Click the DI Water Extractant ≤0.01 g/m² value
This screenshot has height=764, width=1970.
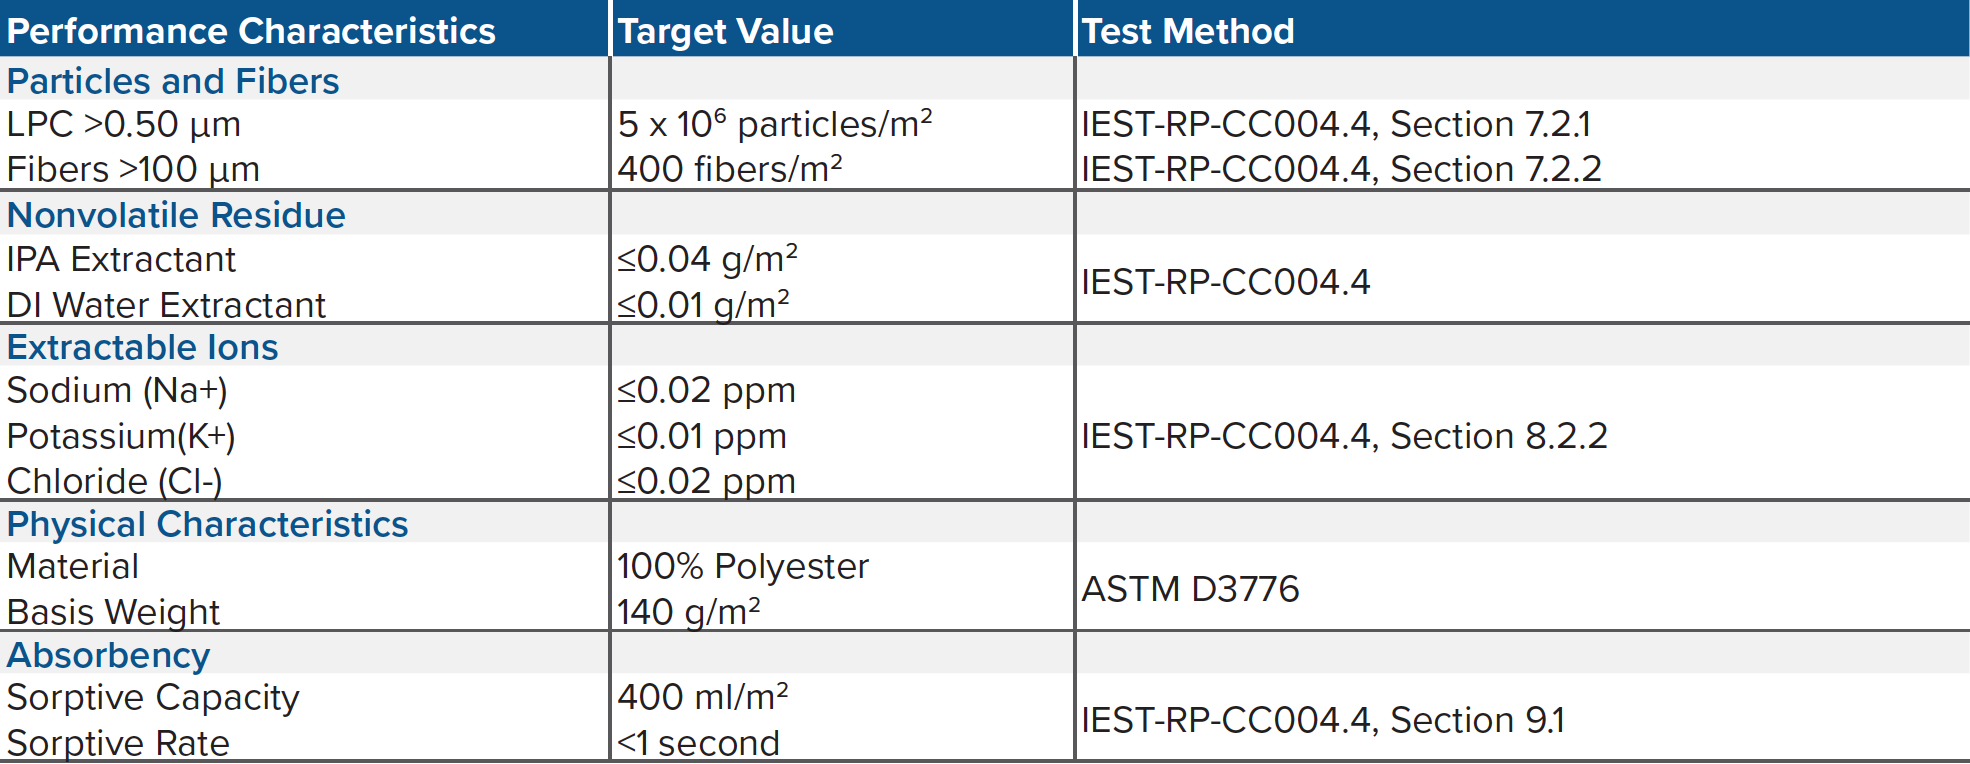coord(703,304)
